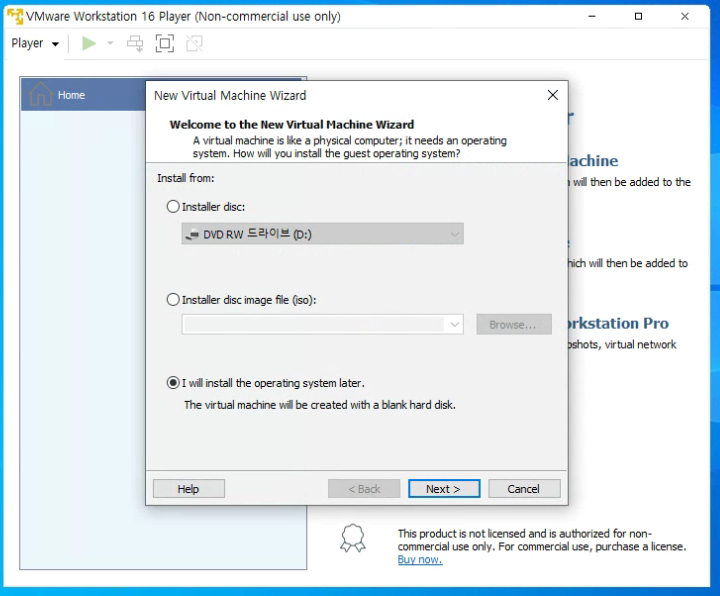
Task: Click 'Welcome to the New Virtual Machine Wizard' heading
Action: 292,124
